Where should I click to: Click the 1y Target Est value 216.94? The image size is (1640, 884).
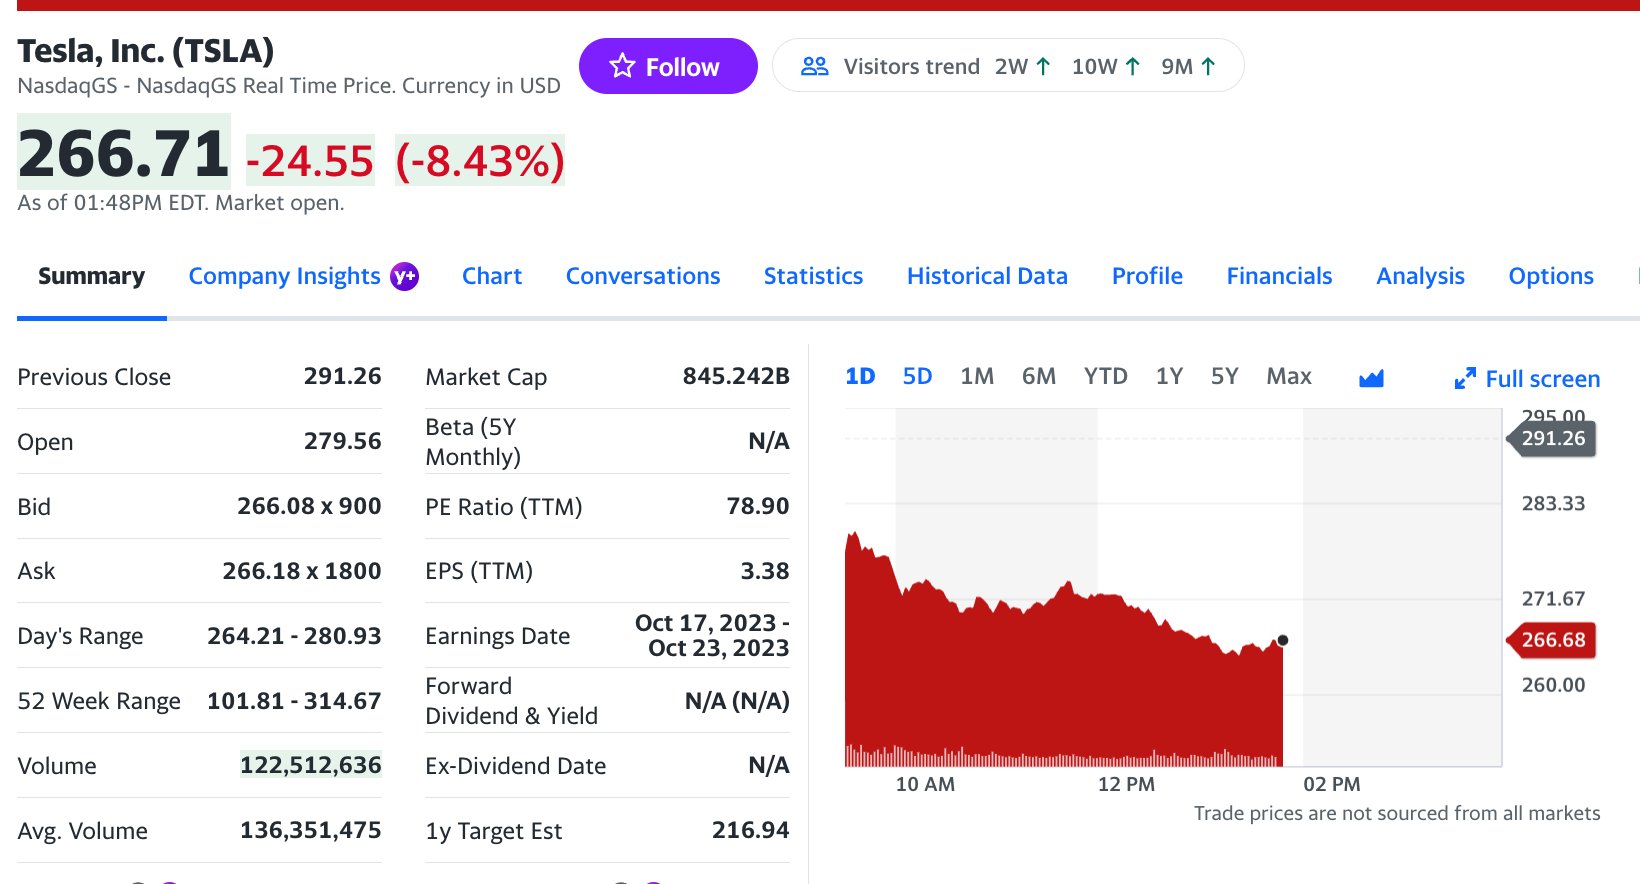(x=751, y=830)
